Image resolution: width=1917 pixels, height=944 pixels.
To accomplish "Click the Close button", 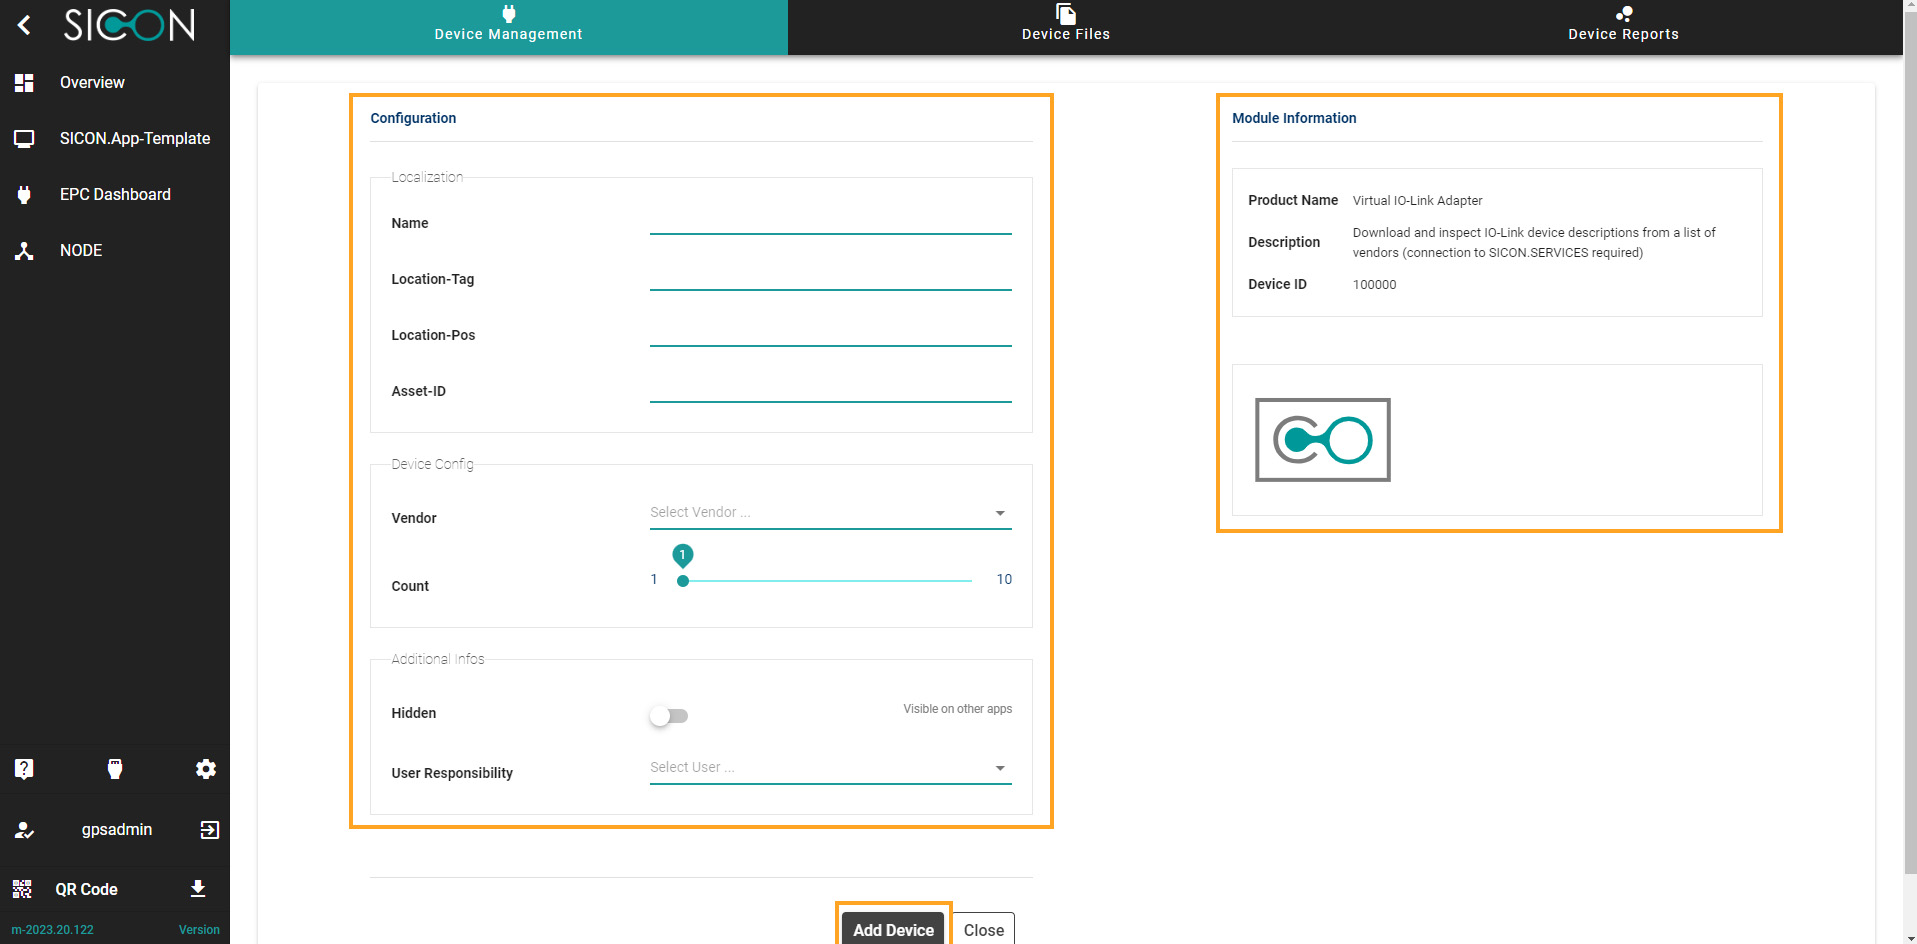I will pos(983,929).
